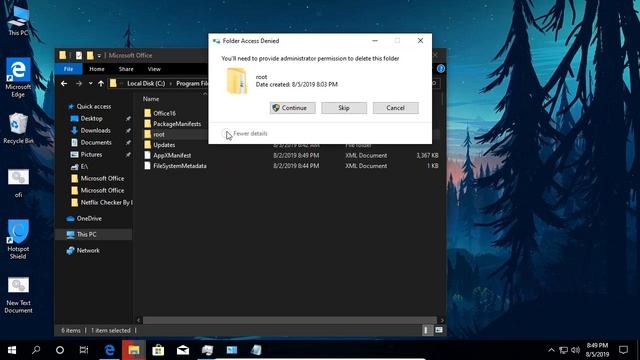Switch to large icons view in status bar

439,330
